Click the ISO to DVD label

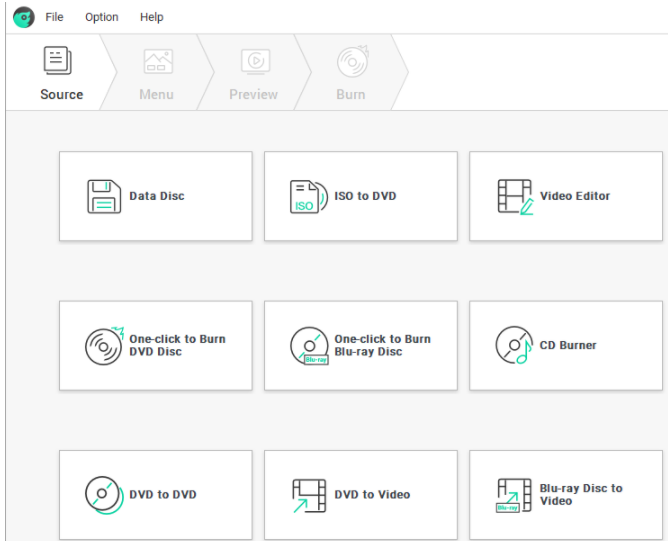(365, 196)
